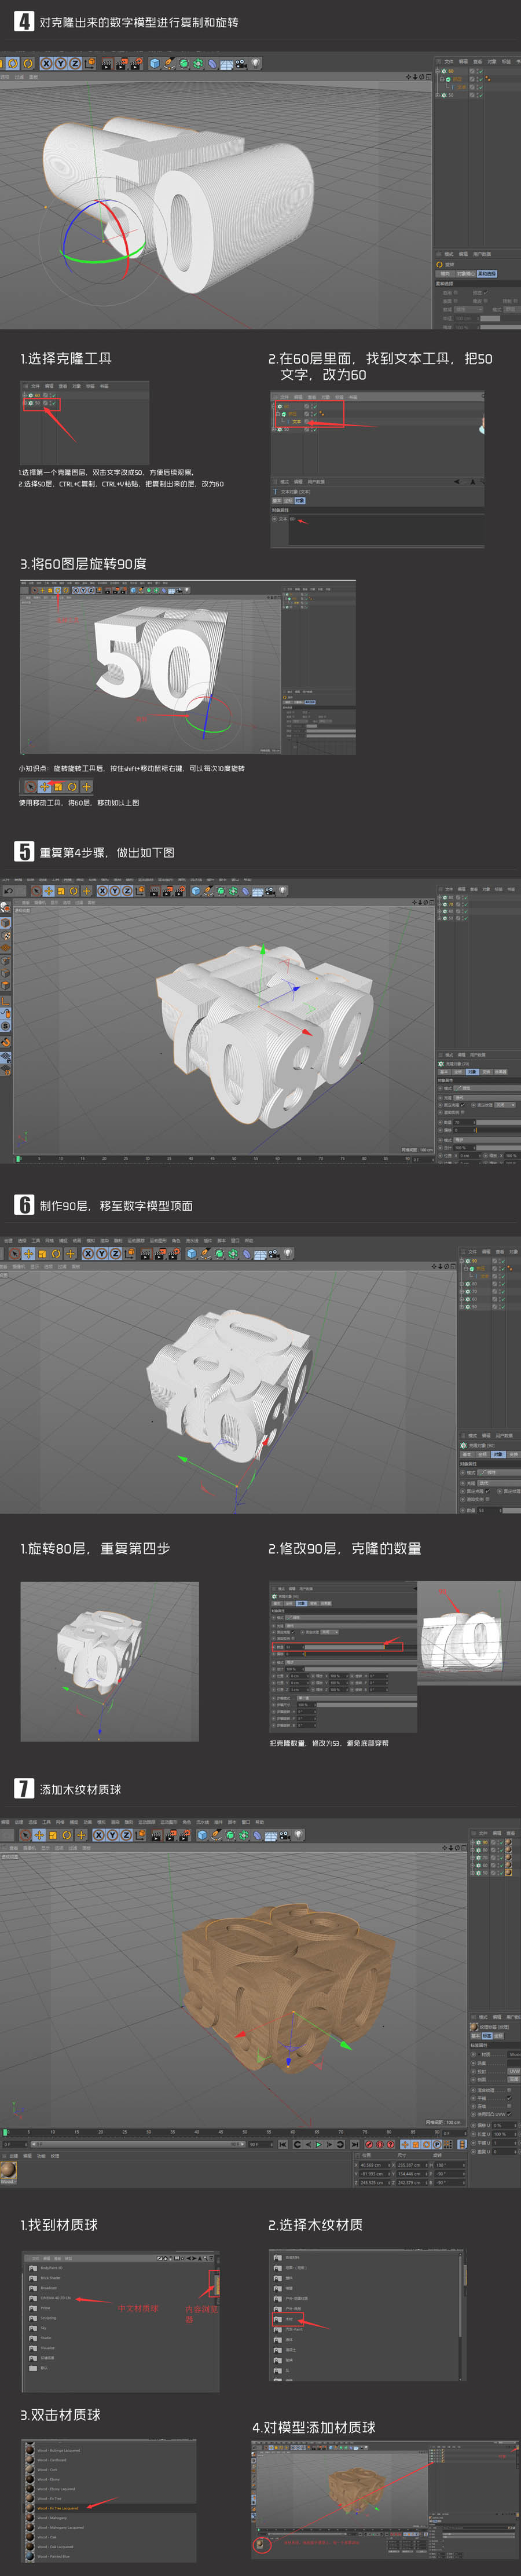Click wood material ball in step 7 material manager
The height and width of the screenshot is (2576, 521).
pyautogui.click(x=8, y=2170)
